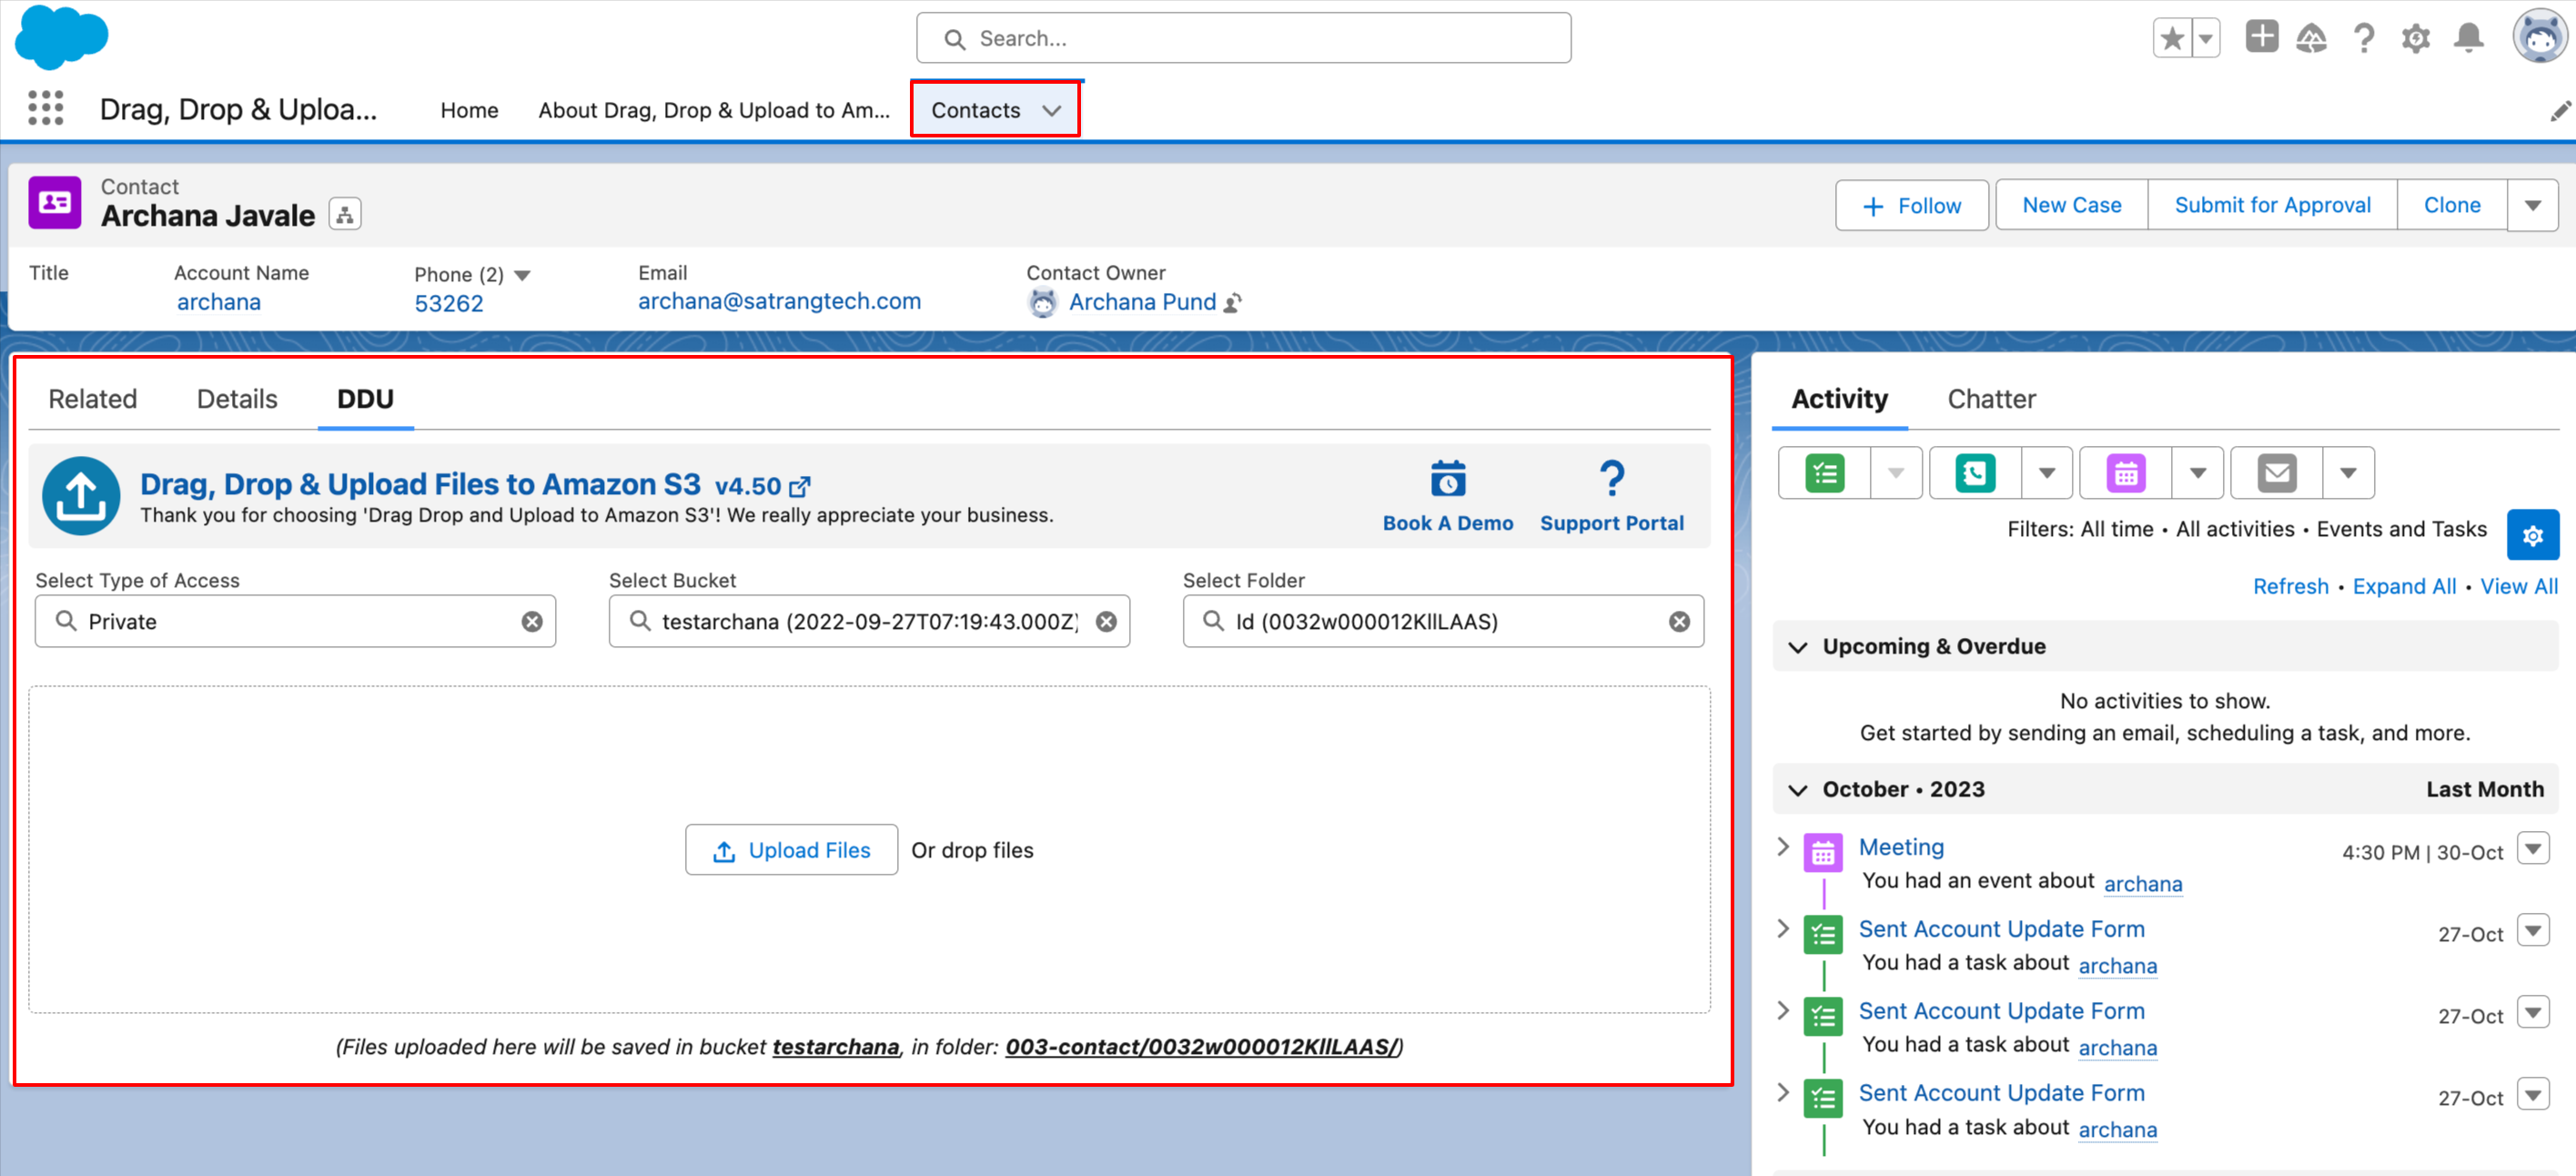Click the New Task icon in Activity
Image resolution: width=2576 pixels, height=1176 pixels.
click(x=1824, y=473)
